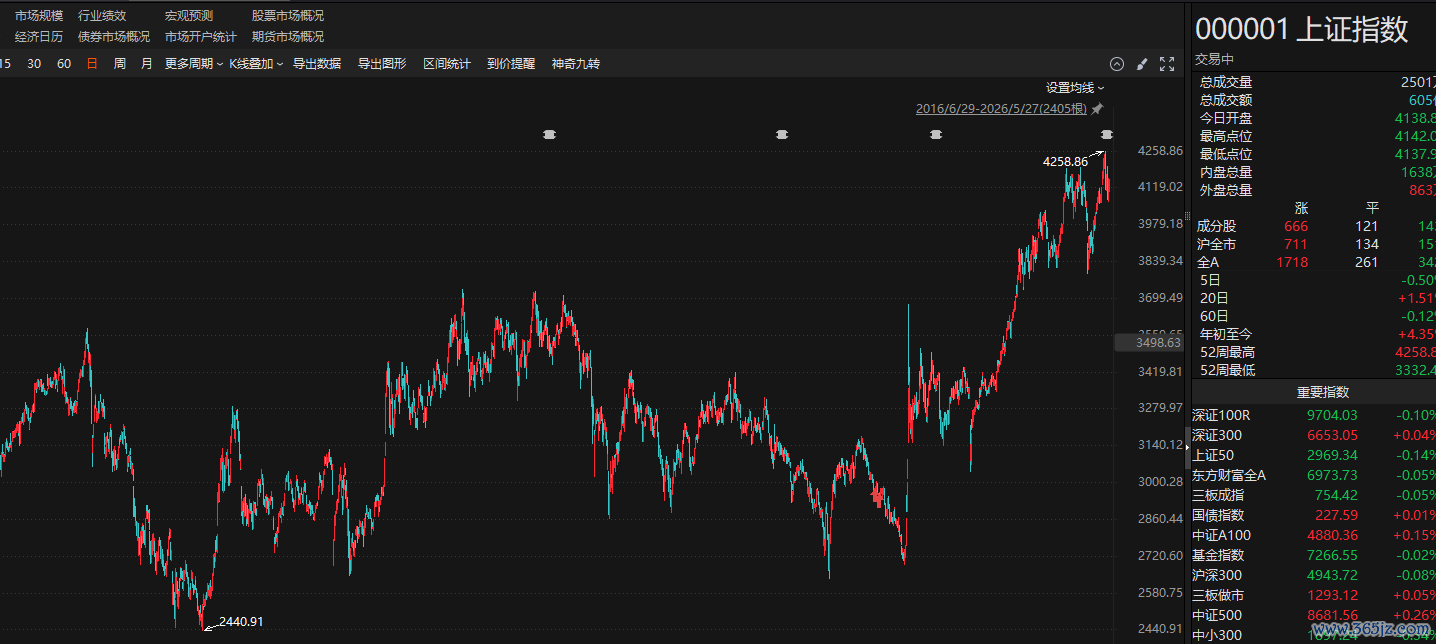Collapse the chart toolbar with the circled up-arrow icon
Image resolution: width=1436 pixels, height=644 pixels.
[1117, 64]
